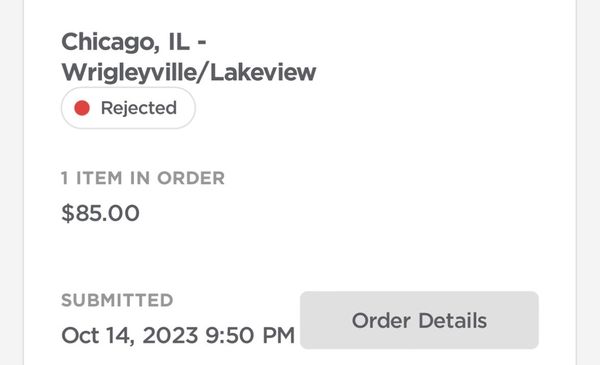Click the red rejected status dot
Viewport: 600px width, 365px height.
tap(82, 108)
